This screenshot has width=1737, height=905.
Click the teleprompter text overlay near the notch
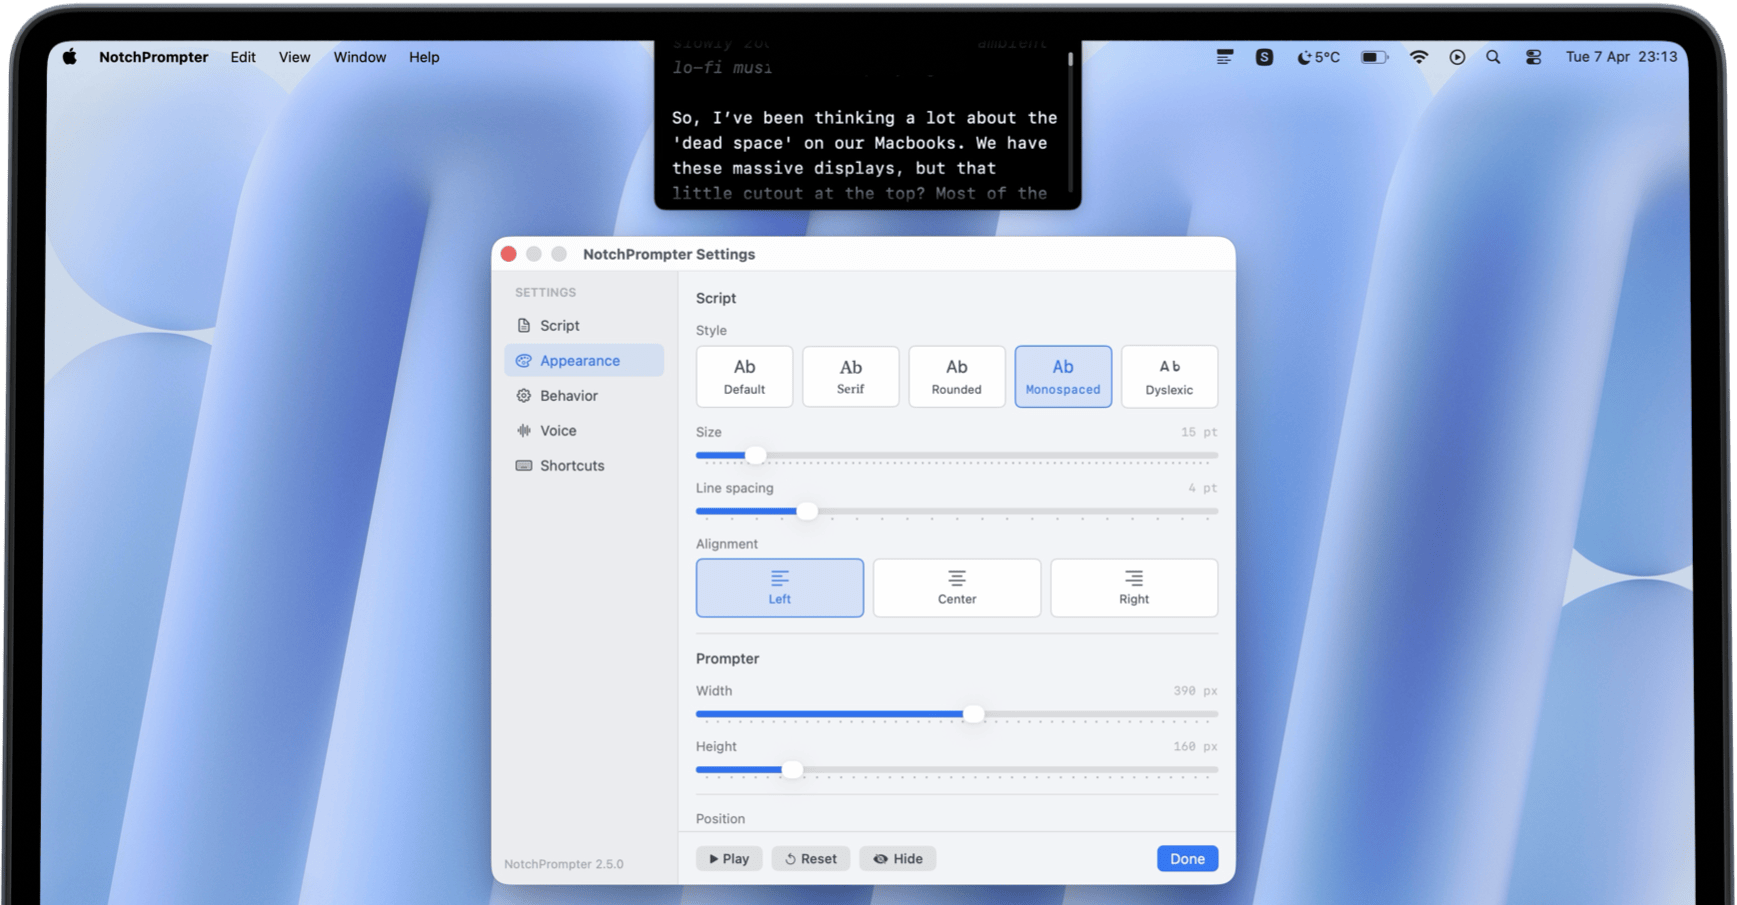[866, 140]
